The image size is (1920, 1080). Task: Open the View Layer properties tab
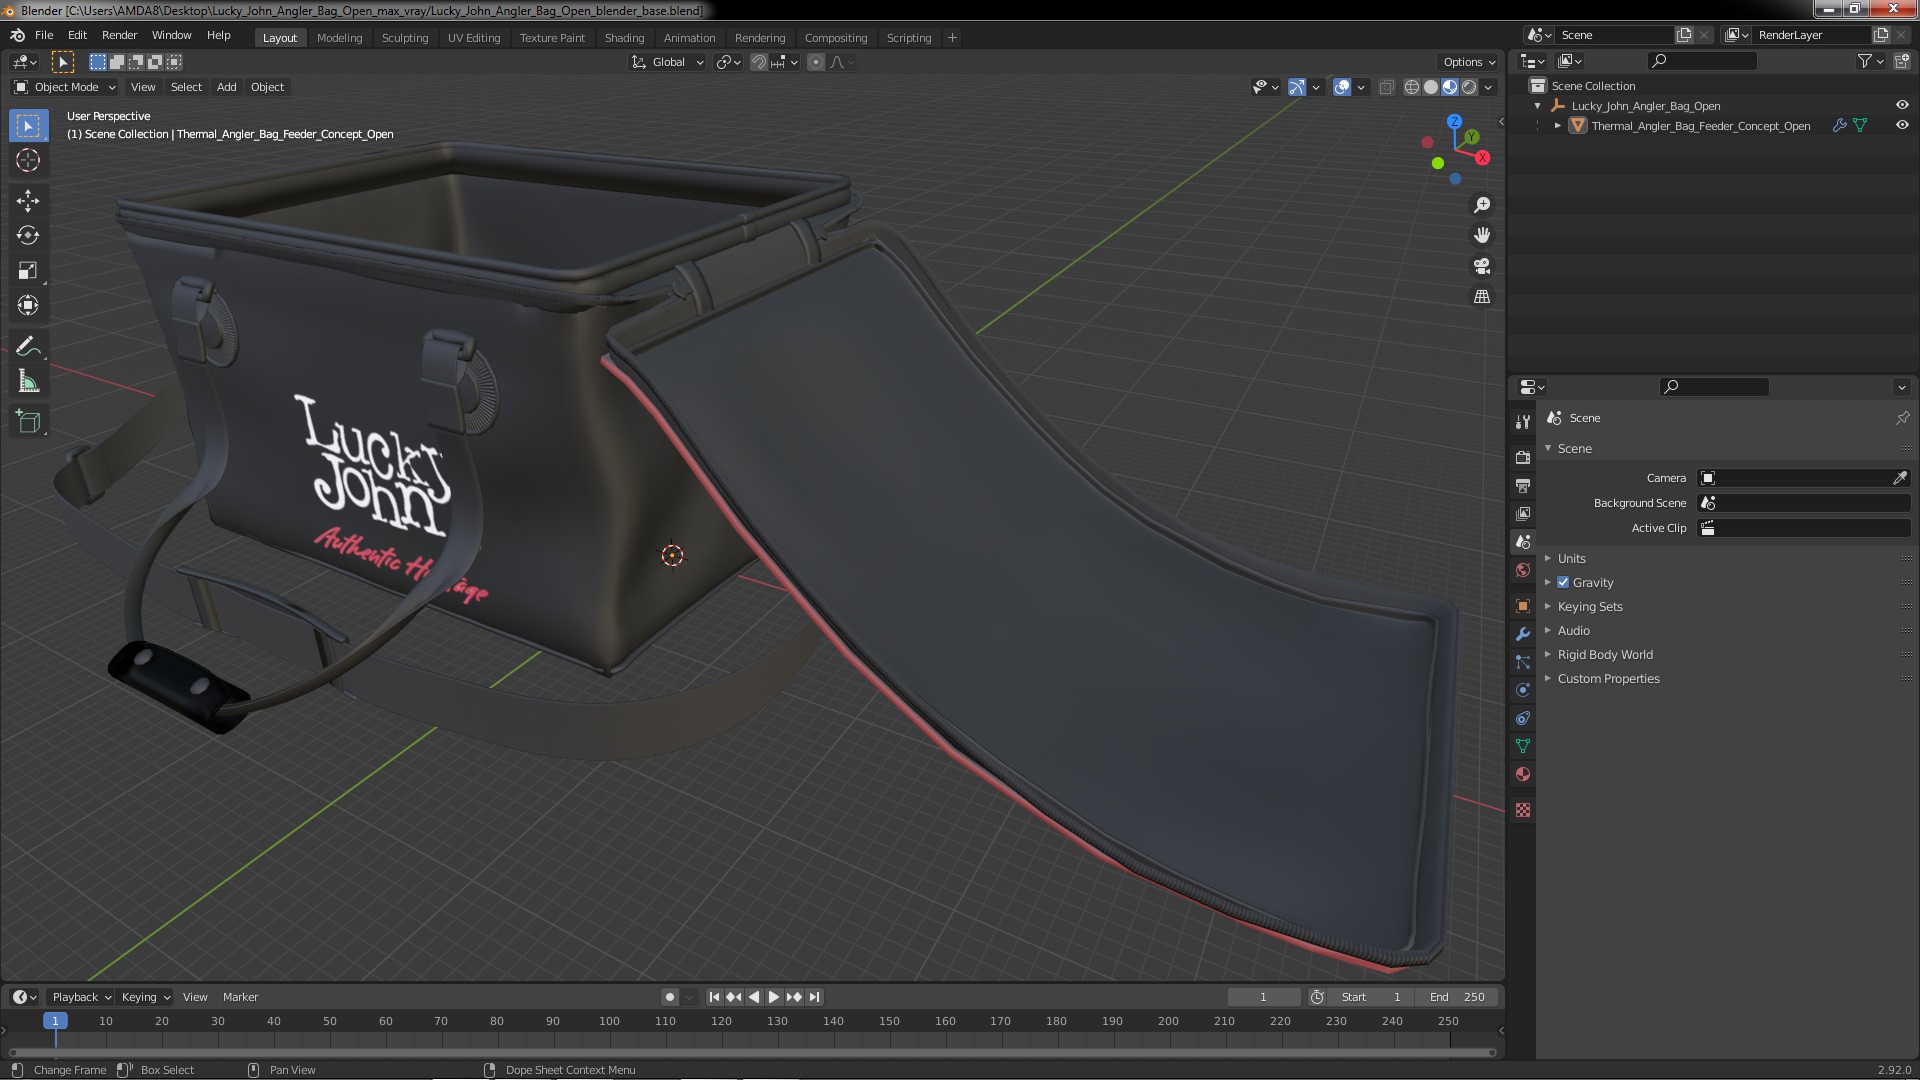(1522, 513)
